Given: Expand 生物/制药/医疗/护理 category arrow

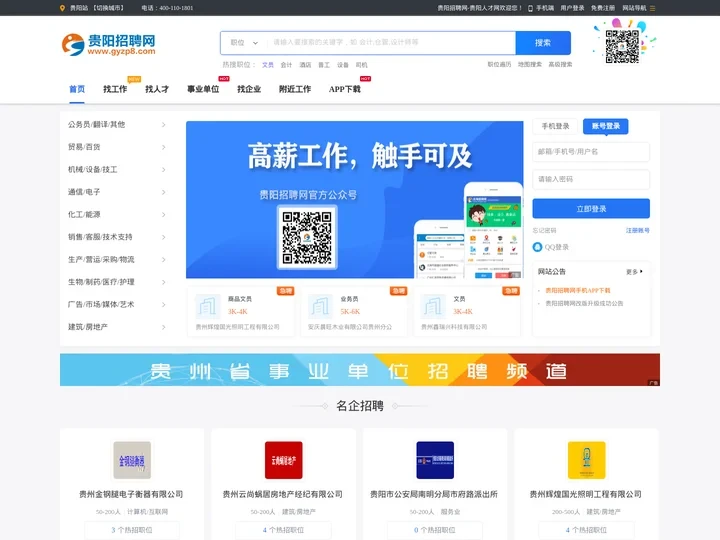Looking at the screenshot, I should pos(163,282).
